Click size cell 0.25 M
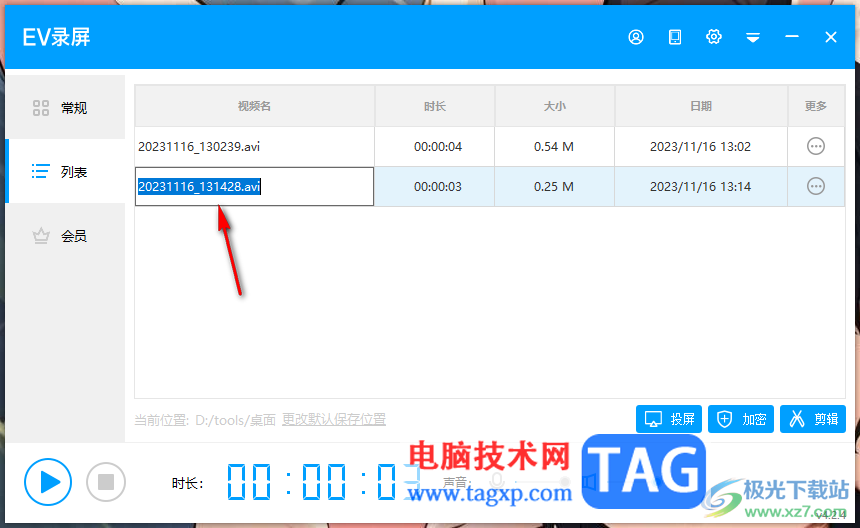This screenshot has height=528, width=860. [x=554, y=186]
